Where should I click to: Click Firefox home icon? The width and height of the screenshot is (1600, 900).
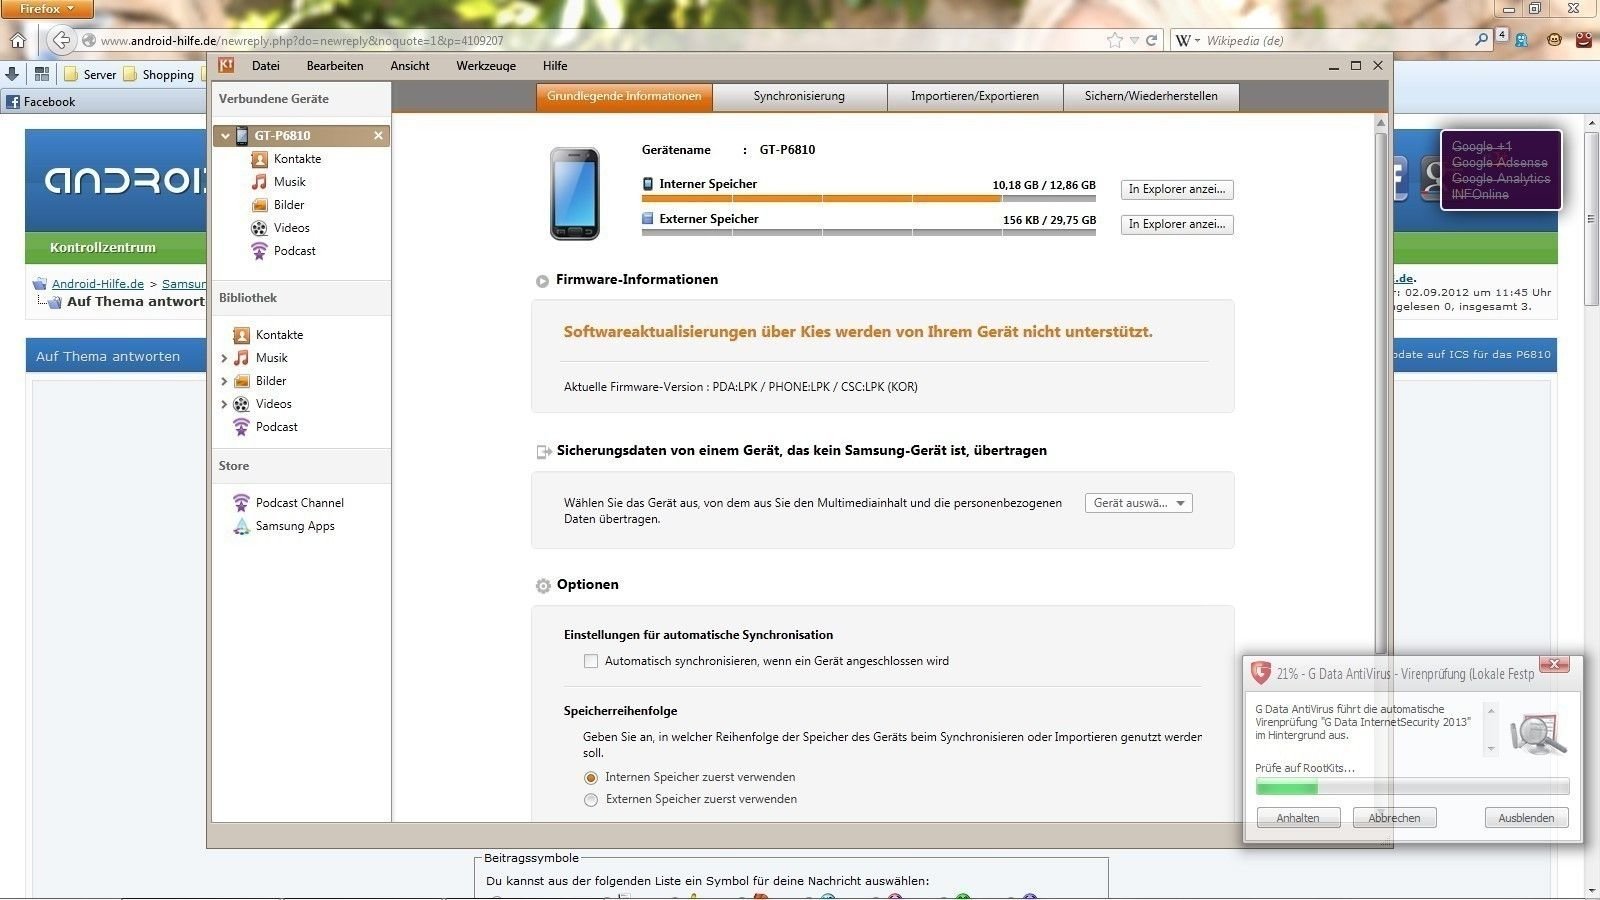(x=17, y=41)
